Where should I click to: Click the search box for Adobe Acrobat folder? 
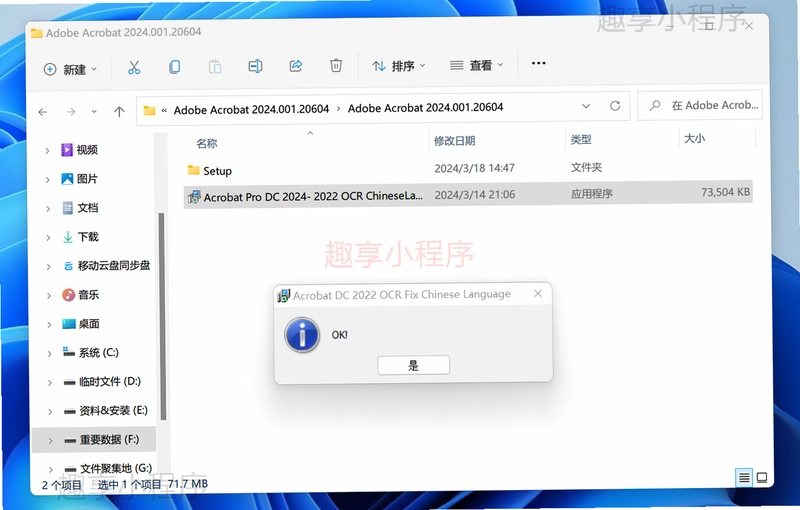click(700, 106)
